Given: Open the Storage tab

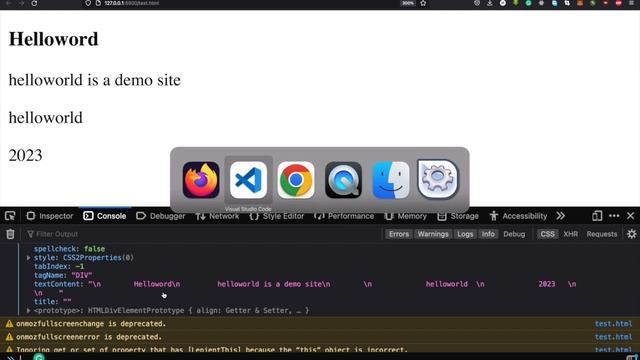Looking at the screenshot, I should coord(458,216).
